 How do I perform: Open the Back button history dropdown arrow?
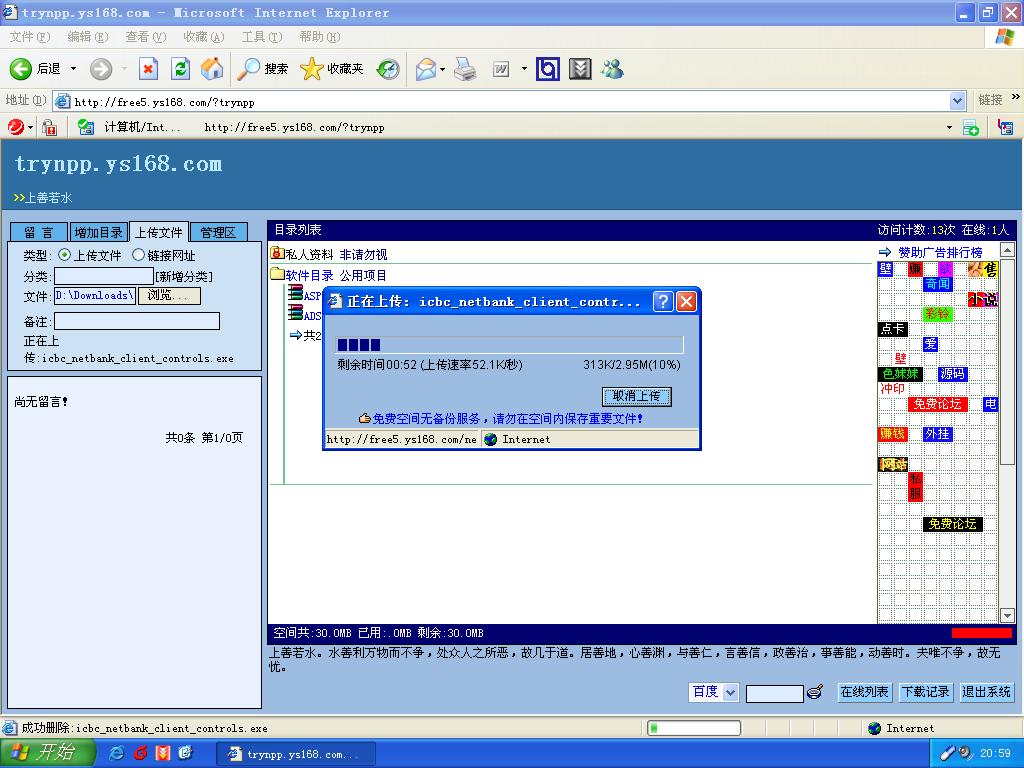[73, 69]
